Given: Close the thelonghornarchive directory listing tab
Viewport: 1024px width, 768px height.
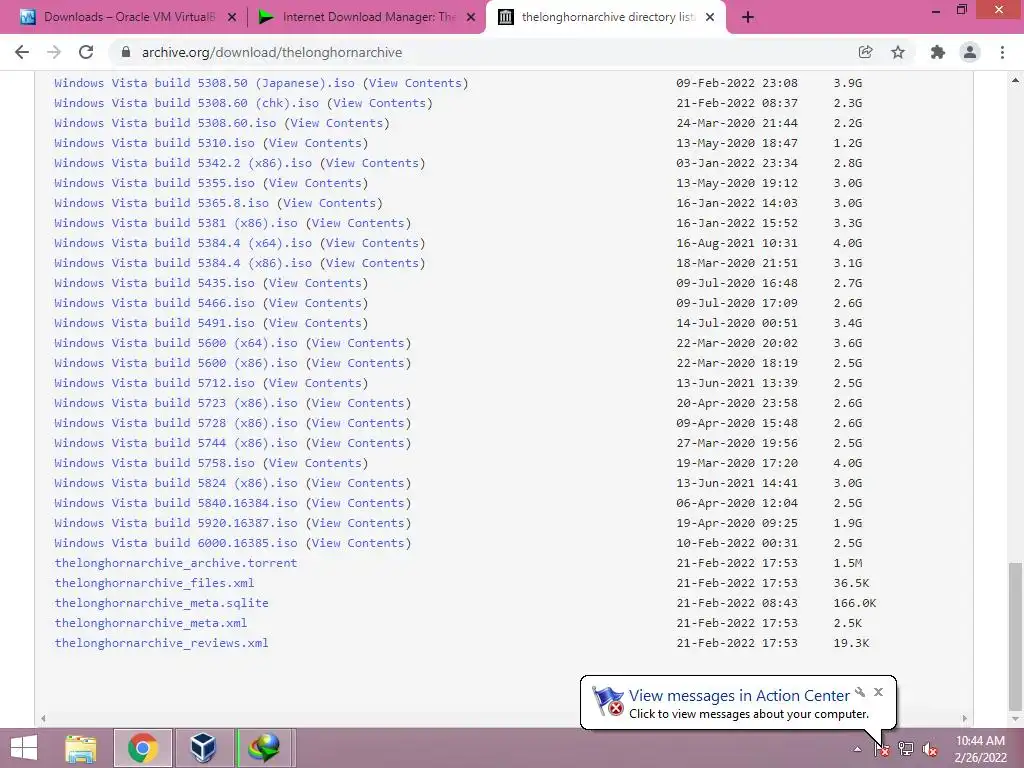Looking at the screenshot, I should [711, 18].
